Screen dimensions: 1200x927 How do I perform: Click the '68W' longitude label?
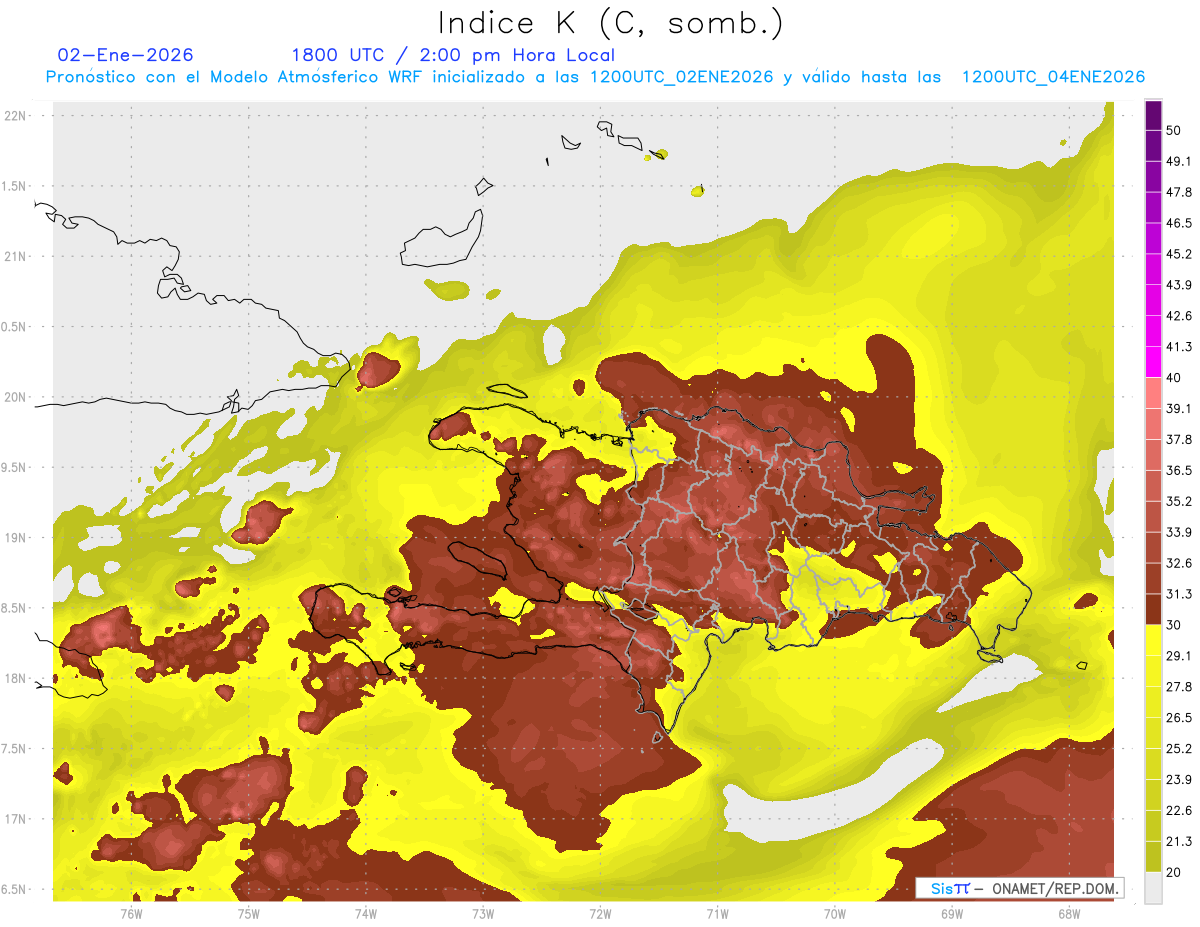coord(1069,913)
